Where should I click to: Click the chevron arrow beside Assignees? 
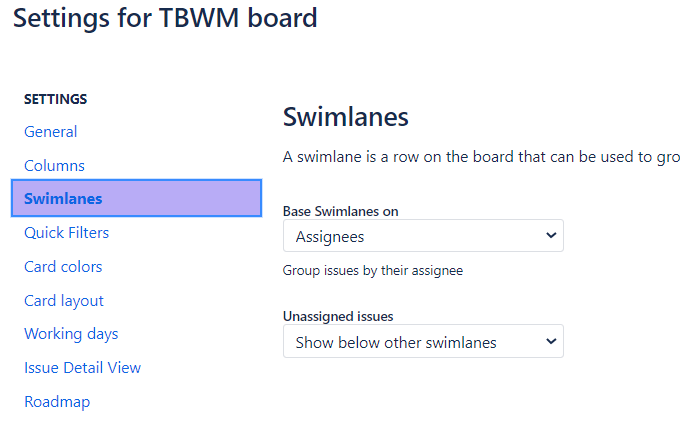[550, 236]
